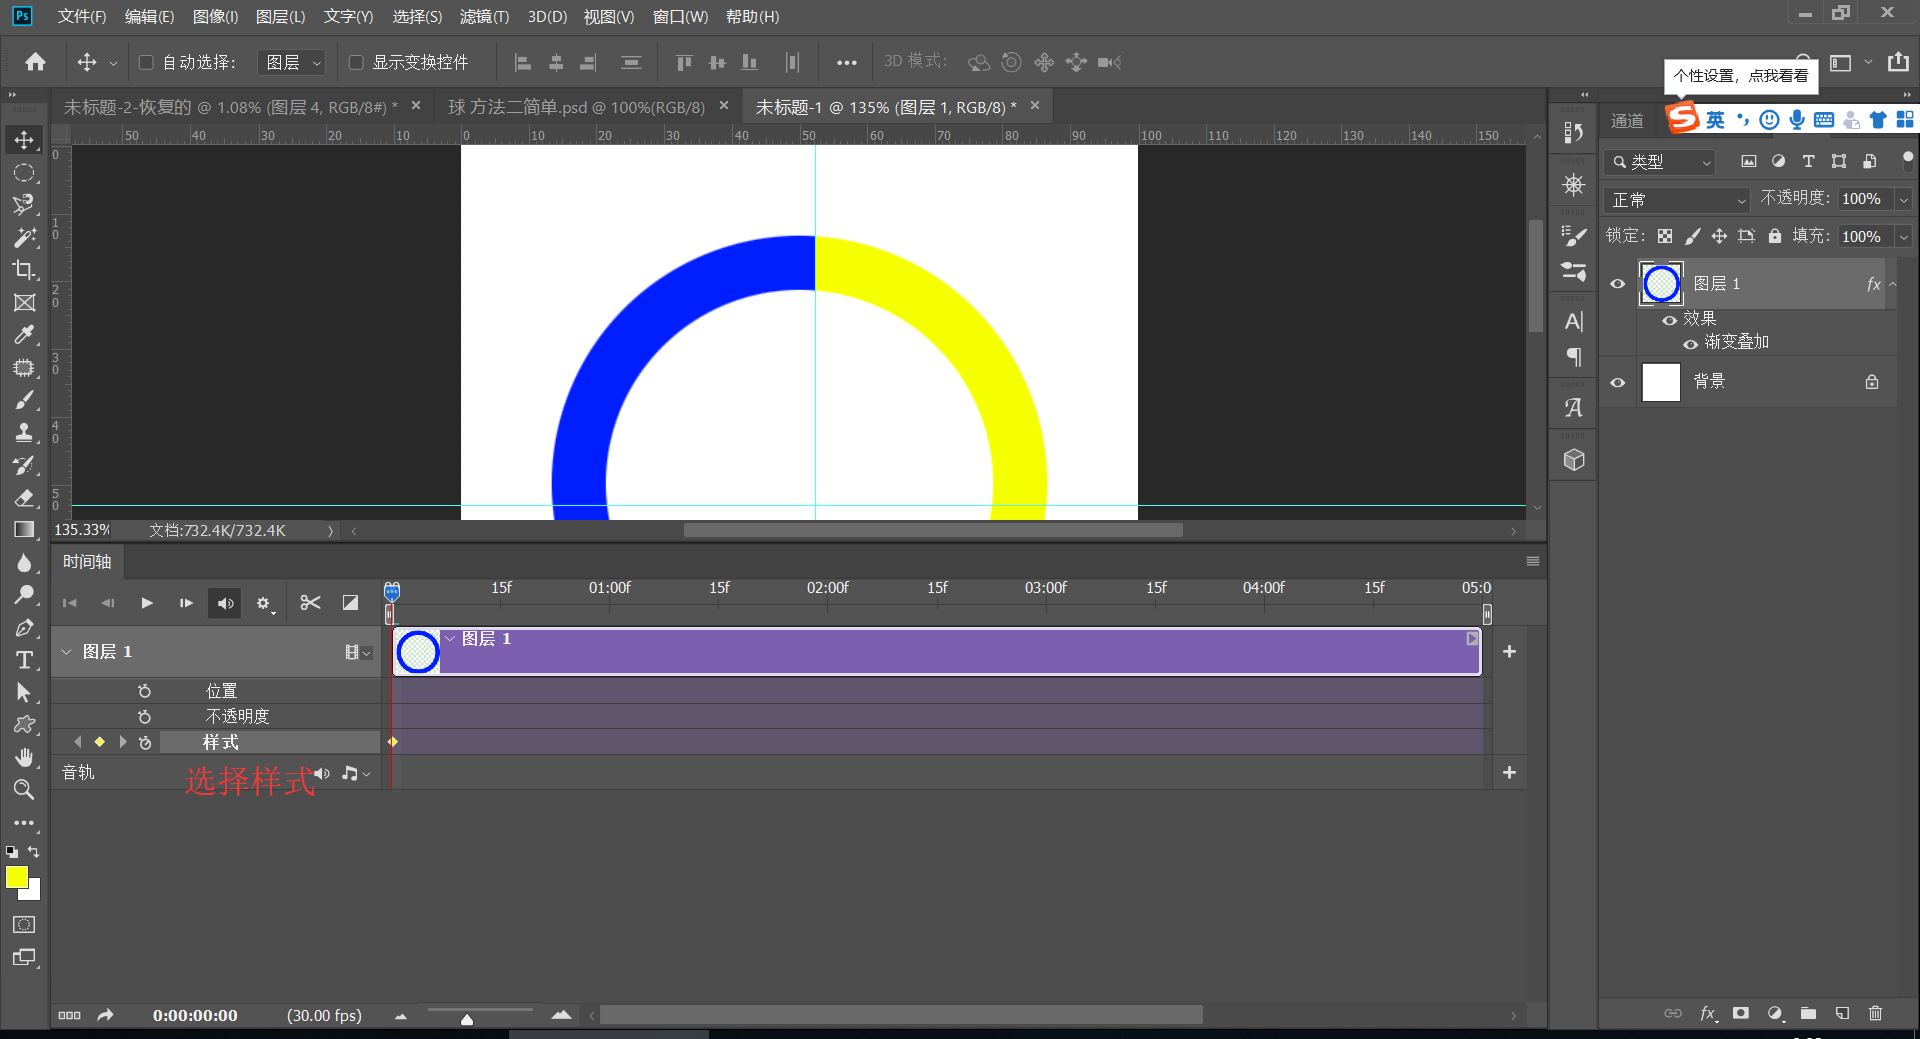Toggle 效果 visibility eye
The width and height of the screenshot is (1920, 1039).
[1669, 320]
